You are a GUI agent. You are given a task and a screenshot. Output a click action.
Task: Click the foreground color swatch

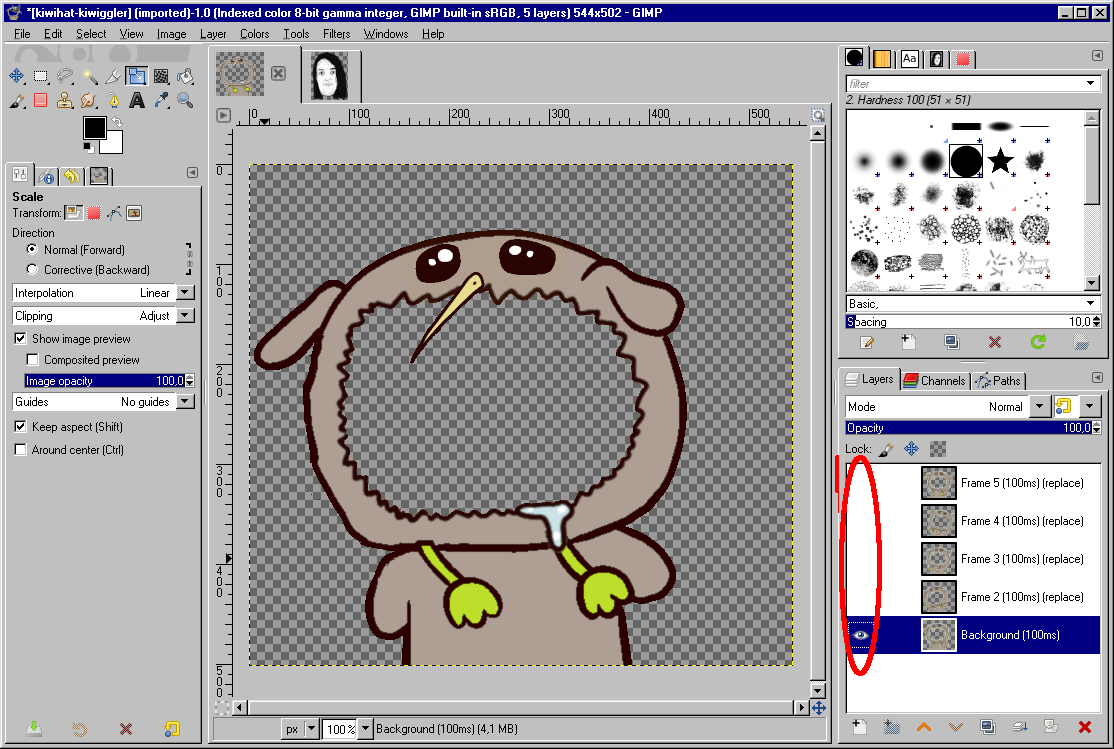pyautogui.click(x=94, y=128)
